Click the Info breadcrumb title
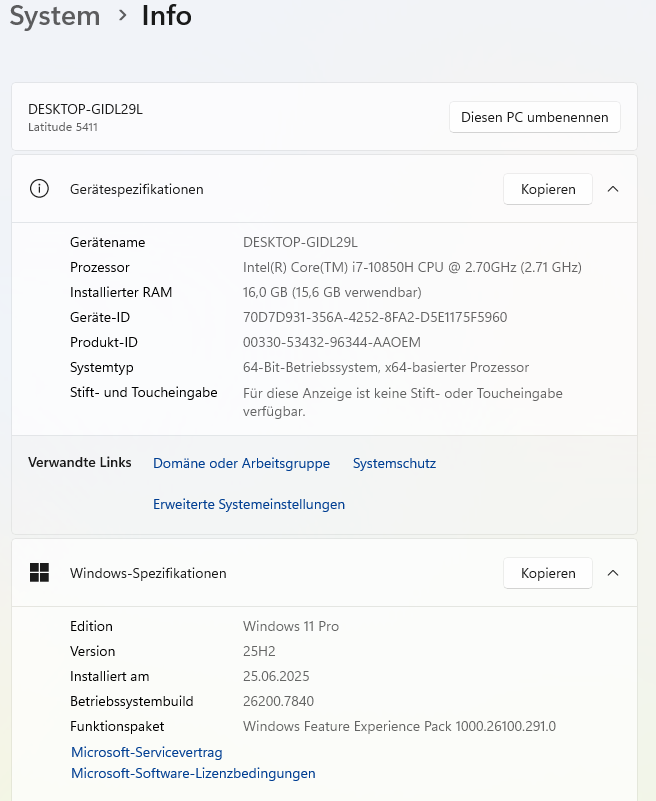Screen dimensions: 656x801 167,15
